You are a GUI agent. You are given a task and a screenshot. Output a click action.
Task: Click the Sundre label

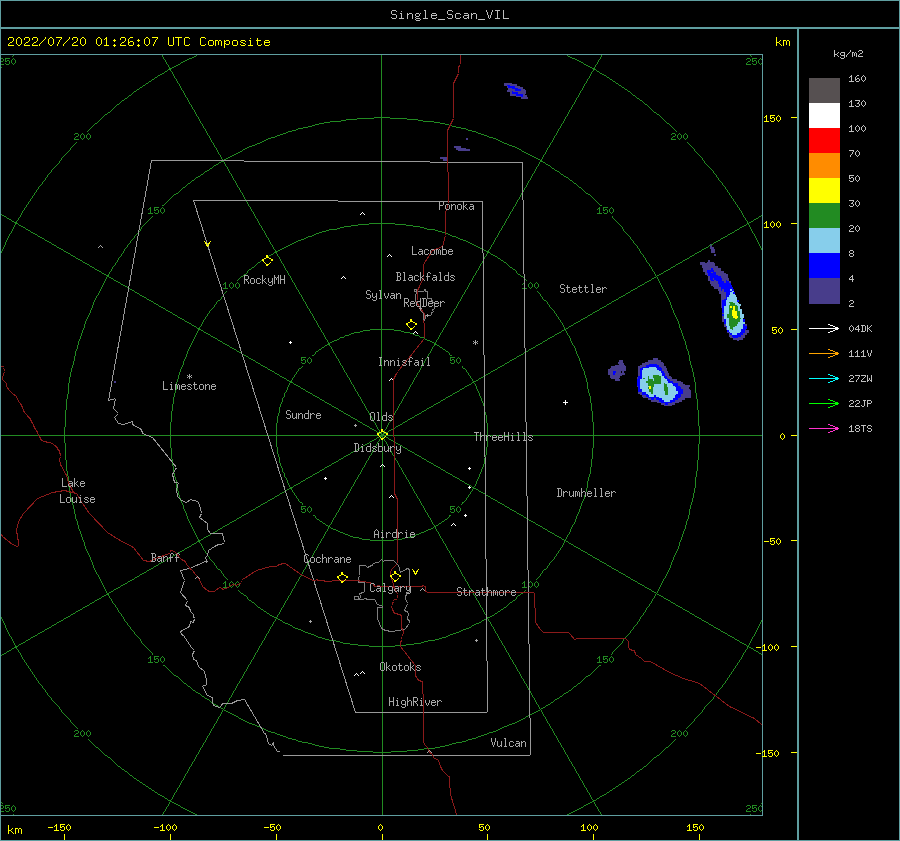coord(303,414)
